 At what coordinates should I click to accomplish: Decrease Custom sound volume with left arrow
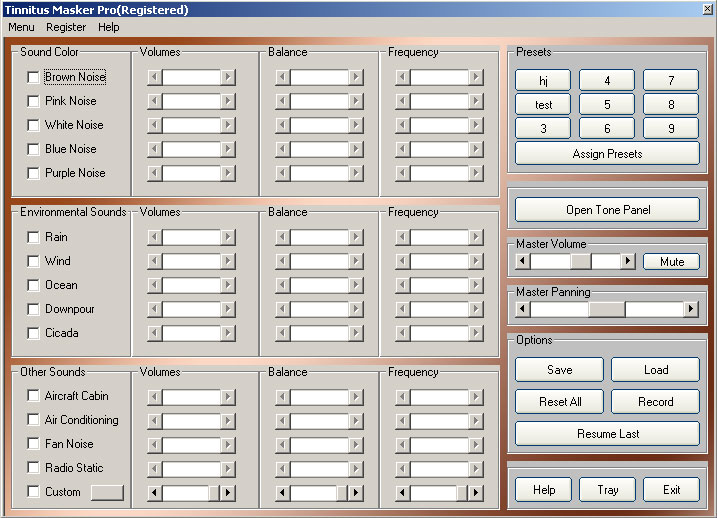(154, 492)
